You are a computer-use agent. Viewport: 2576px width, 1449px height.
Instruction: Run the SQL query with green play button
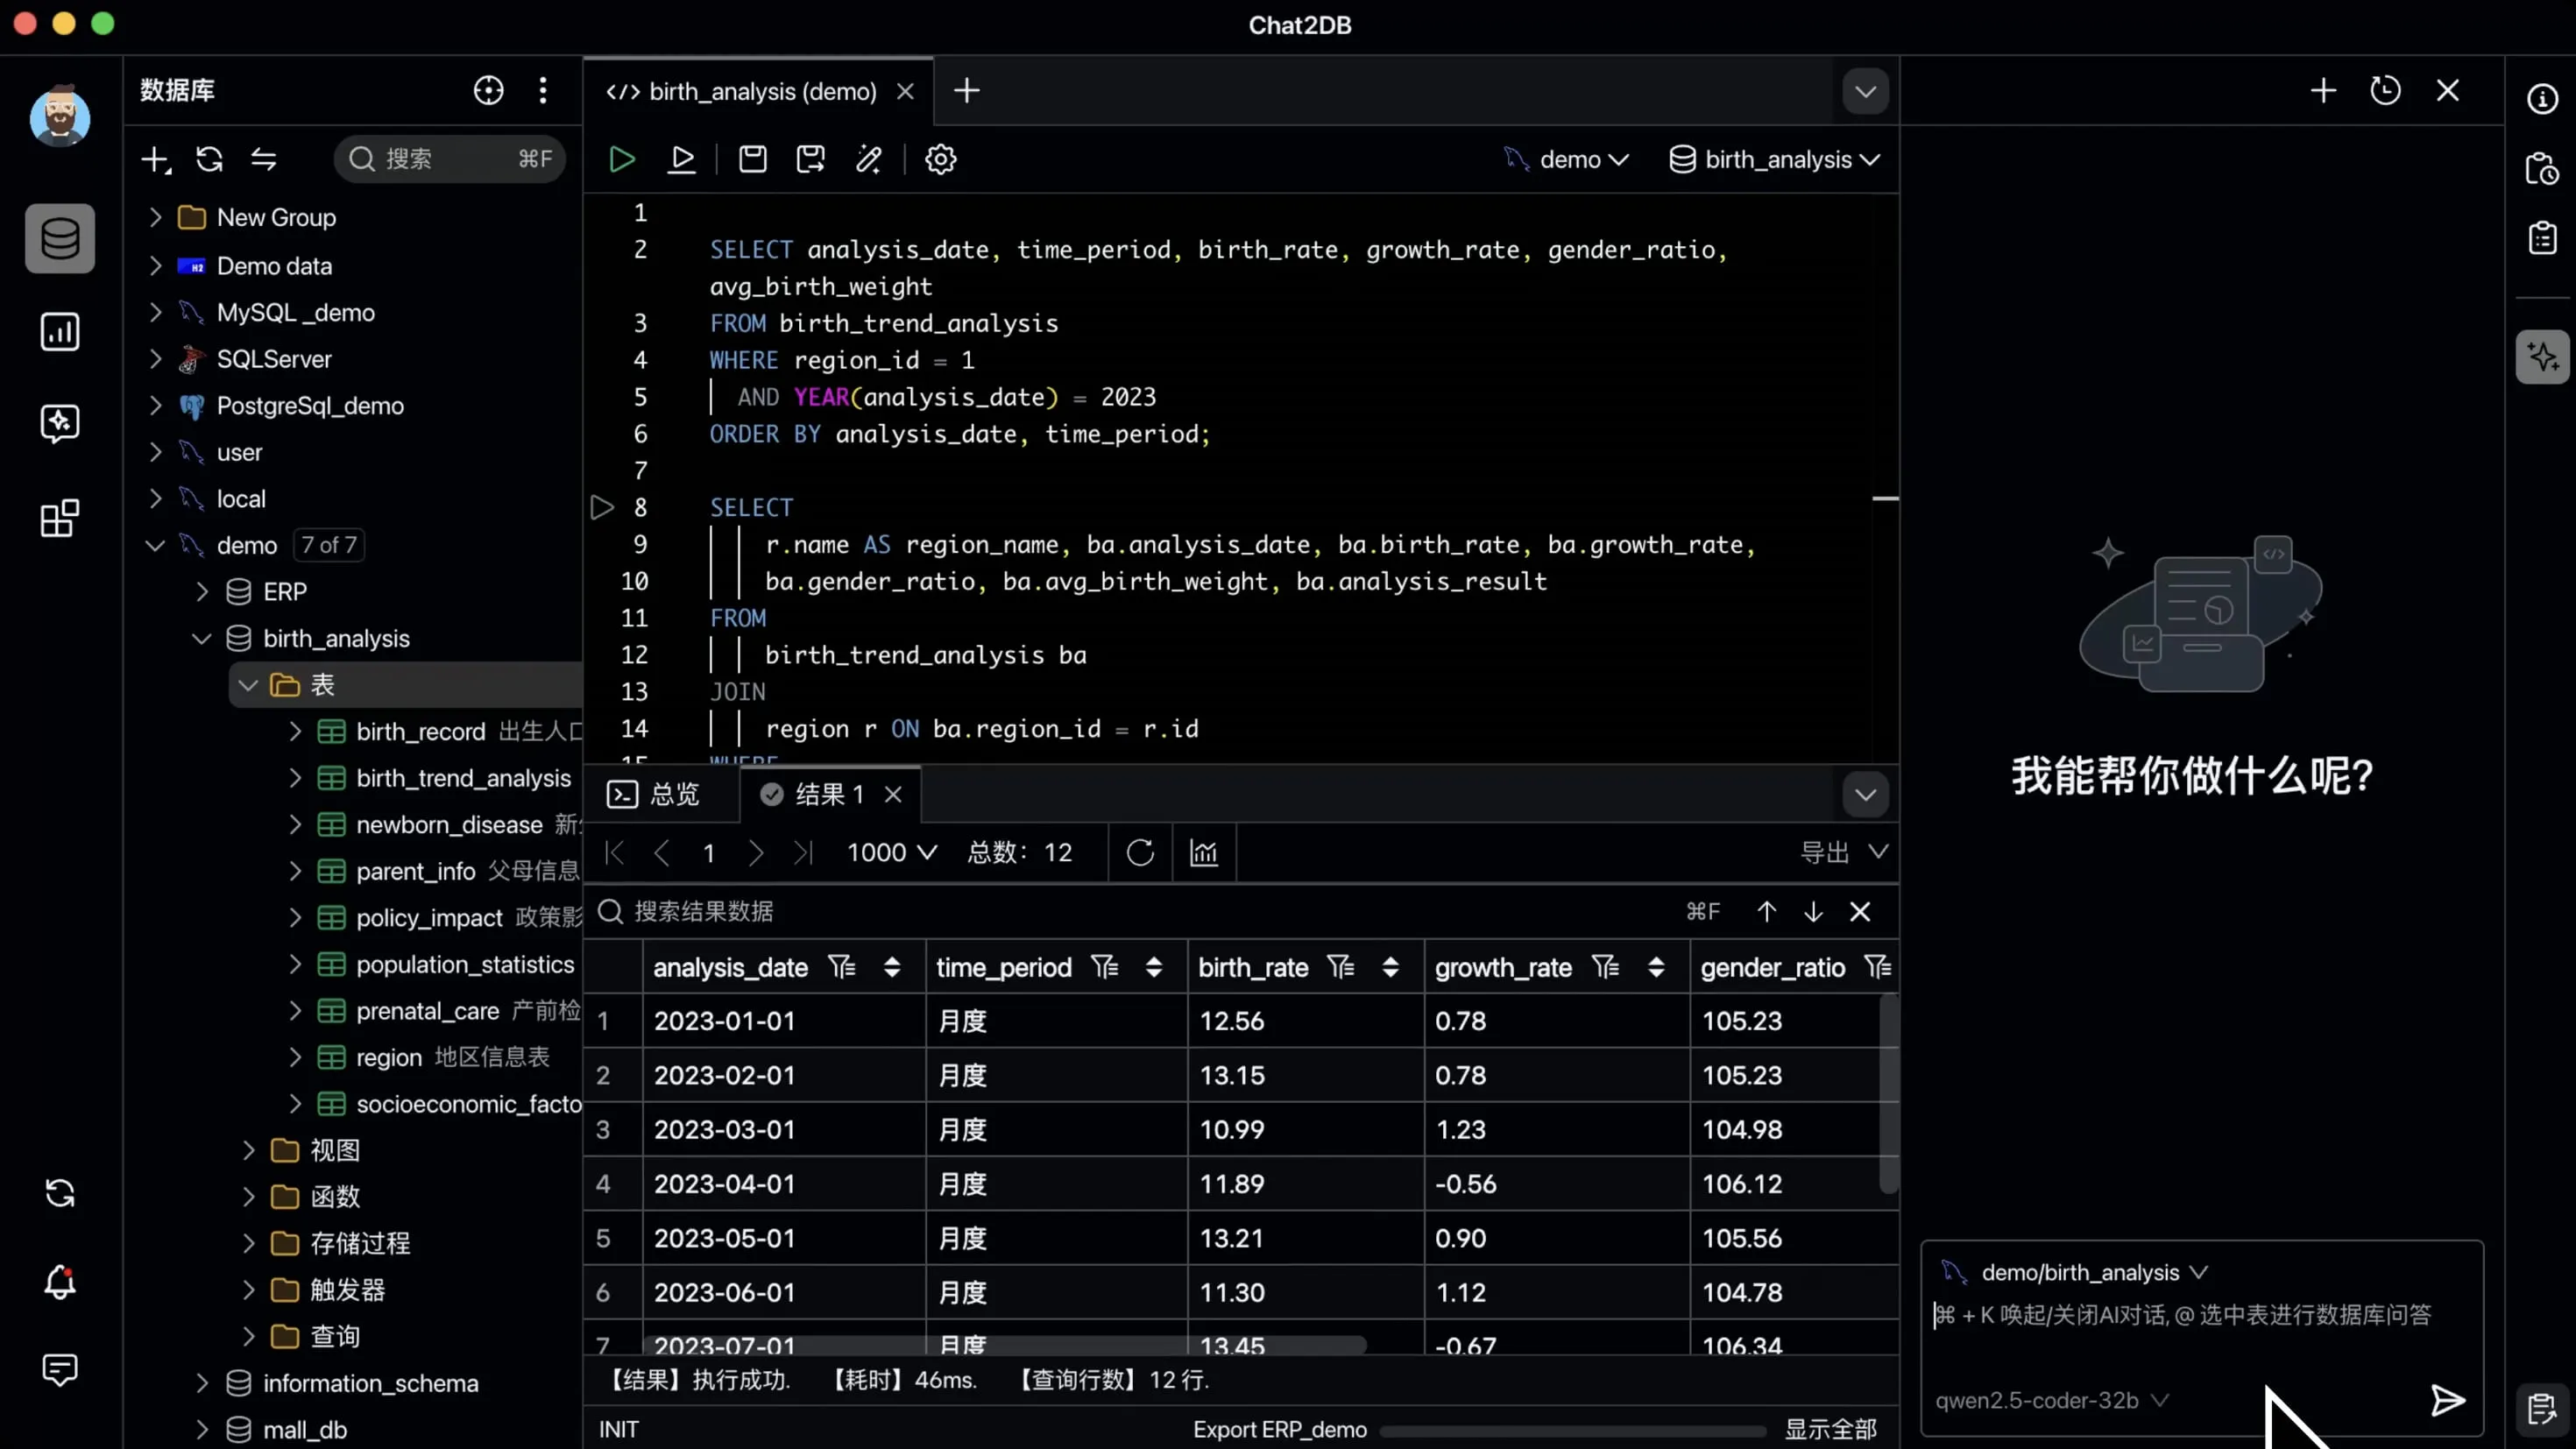point(621,159)
